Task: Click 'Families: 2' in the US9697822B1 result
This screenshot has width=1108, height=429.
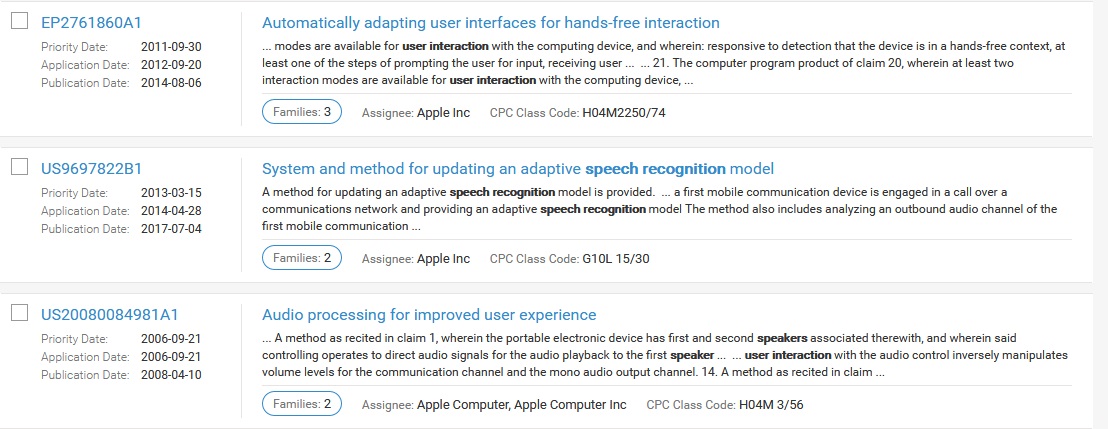Action: (301, 258)
